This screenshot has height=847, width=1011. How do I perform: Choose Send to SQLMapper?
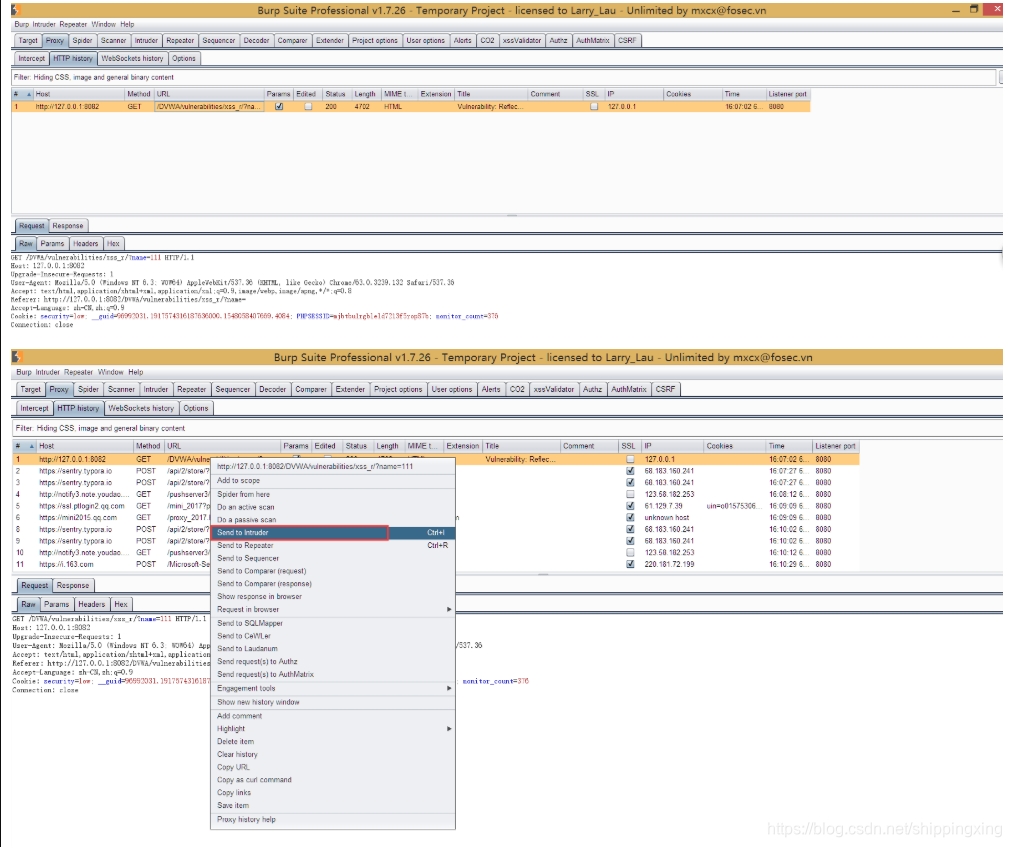click(x=333, y=623)
